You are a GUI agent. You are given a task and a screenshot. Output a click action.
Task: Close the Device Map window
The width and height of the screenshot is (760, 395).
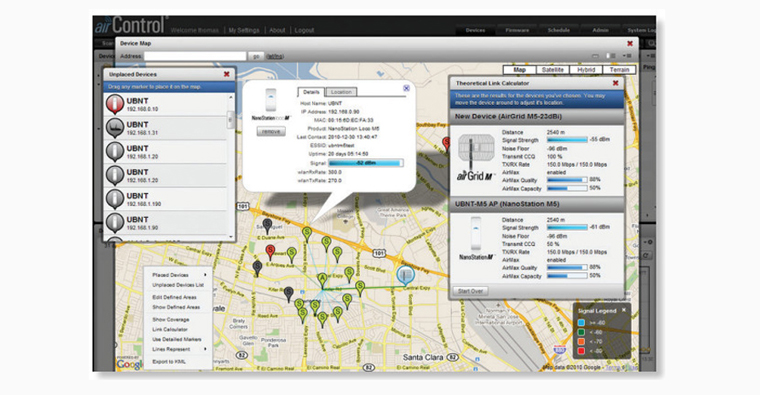pyautogui.click(x=630, y=43)
